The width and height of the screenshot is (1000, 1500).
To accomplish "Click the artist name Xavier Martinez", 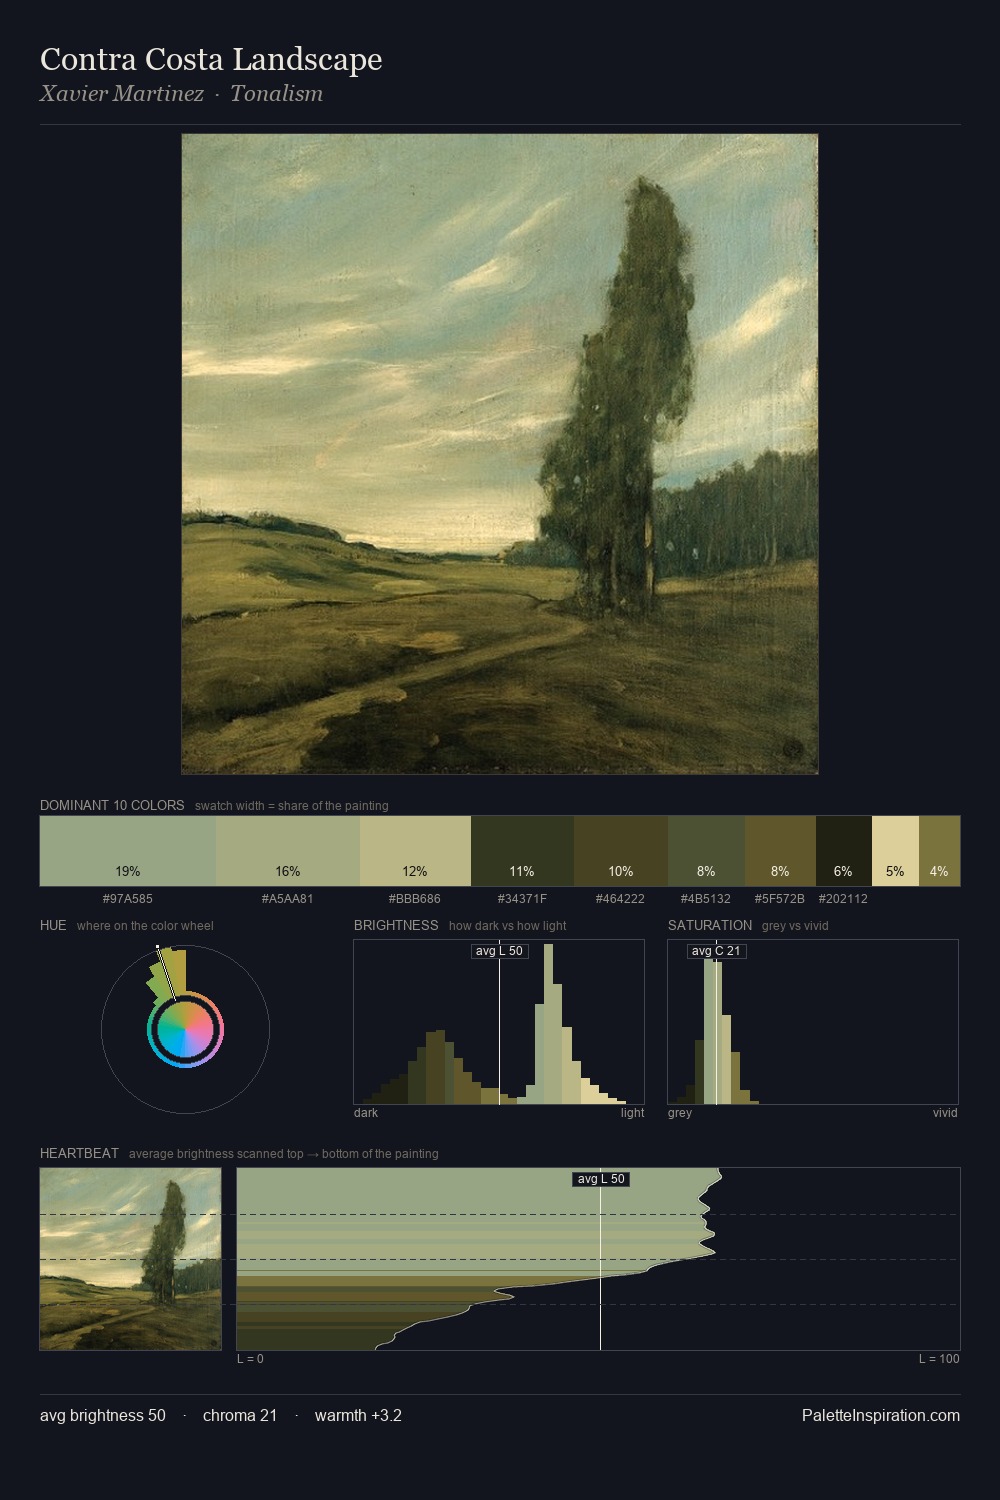I will [122, 93].
